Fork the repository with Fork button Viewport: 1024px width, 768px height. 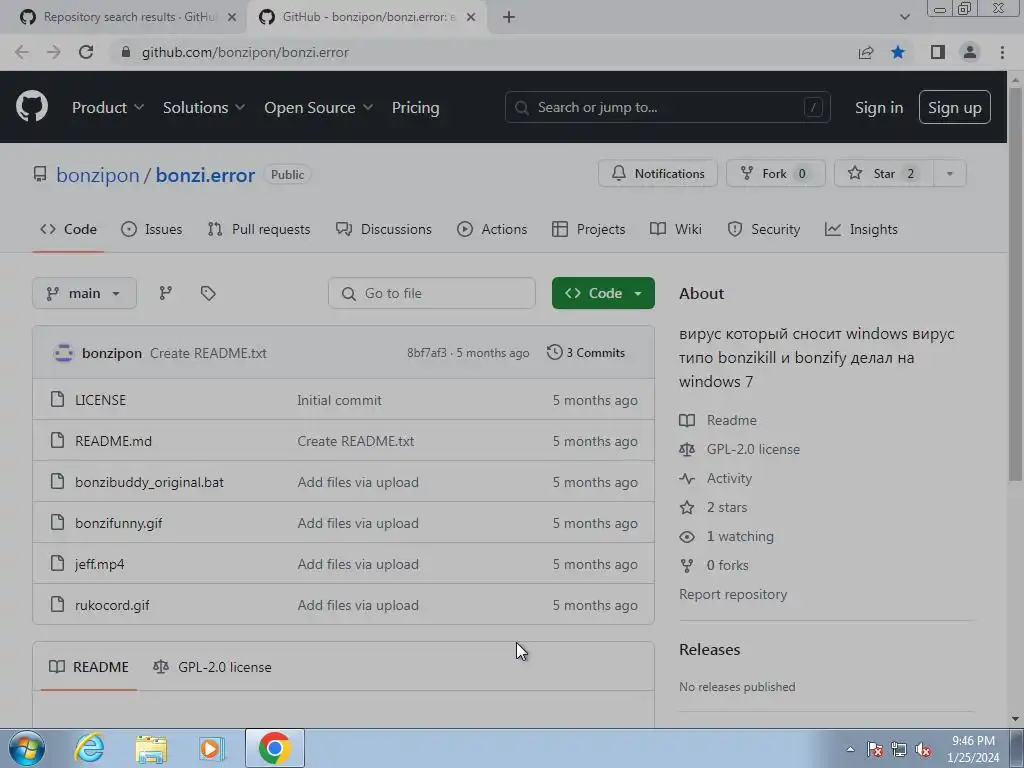click(776, 174)
